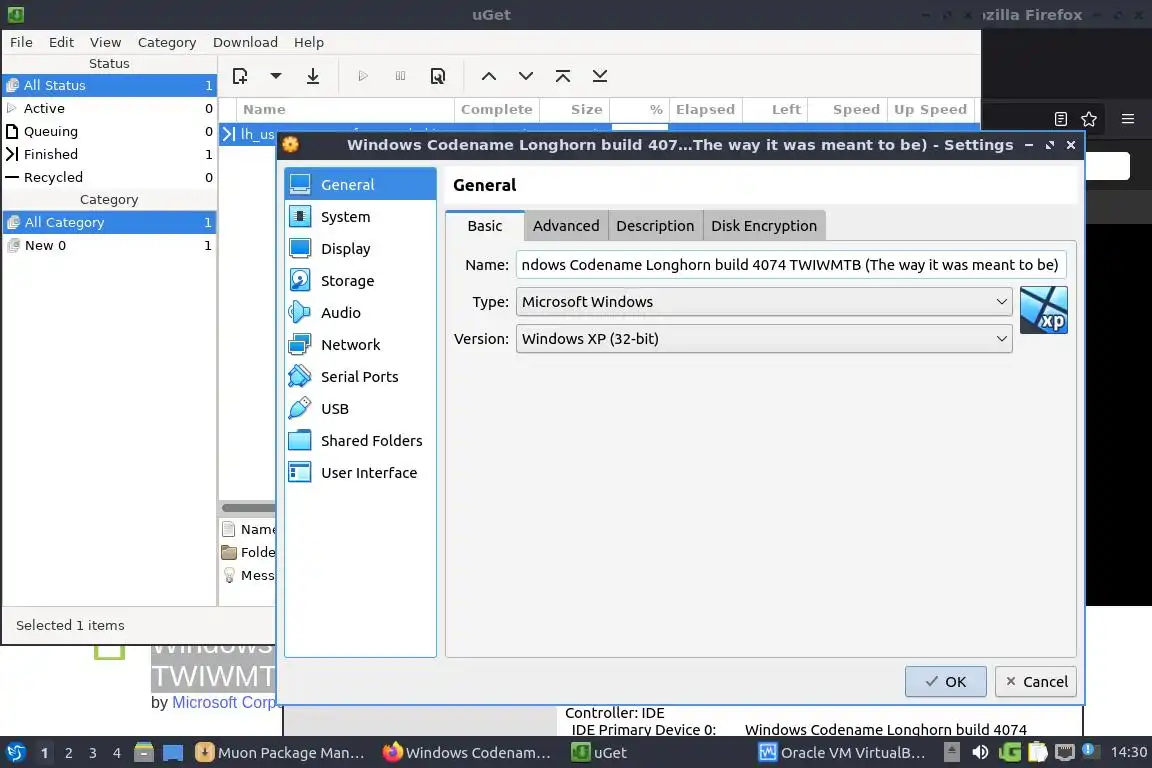Click uGet save/download toolbar icon
The image size is (1152, 768).
(x=313, y=76)
